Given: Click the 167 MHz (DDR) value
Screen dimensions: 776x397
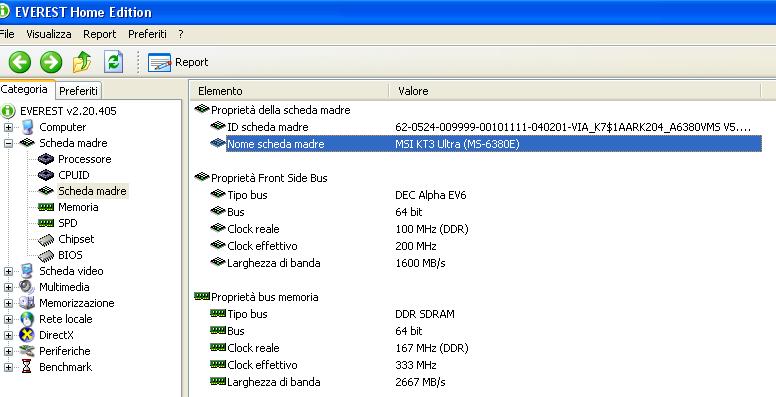Looking at the screenshot, I should [432, 348].
